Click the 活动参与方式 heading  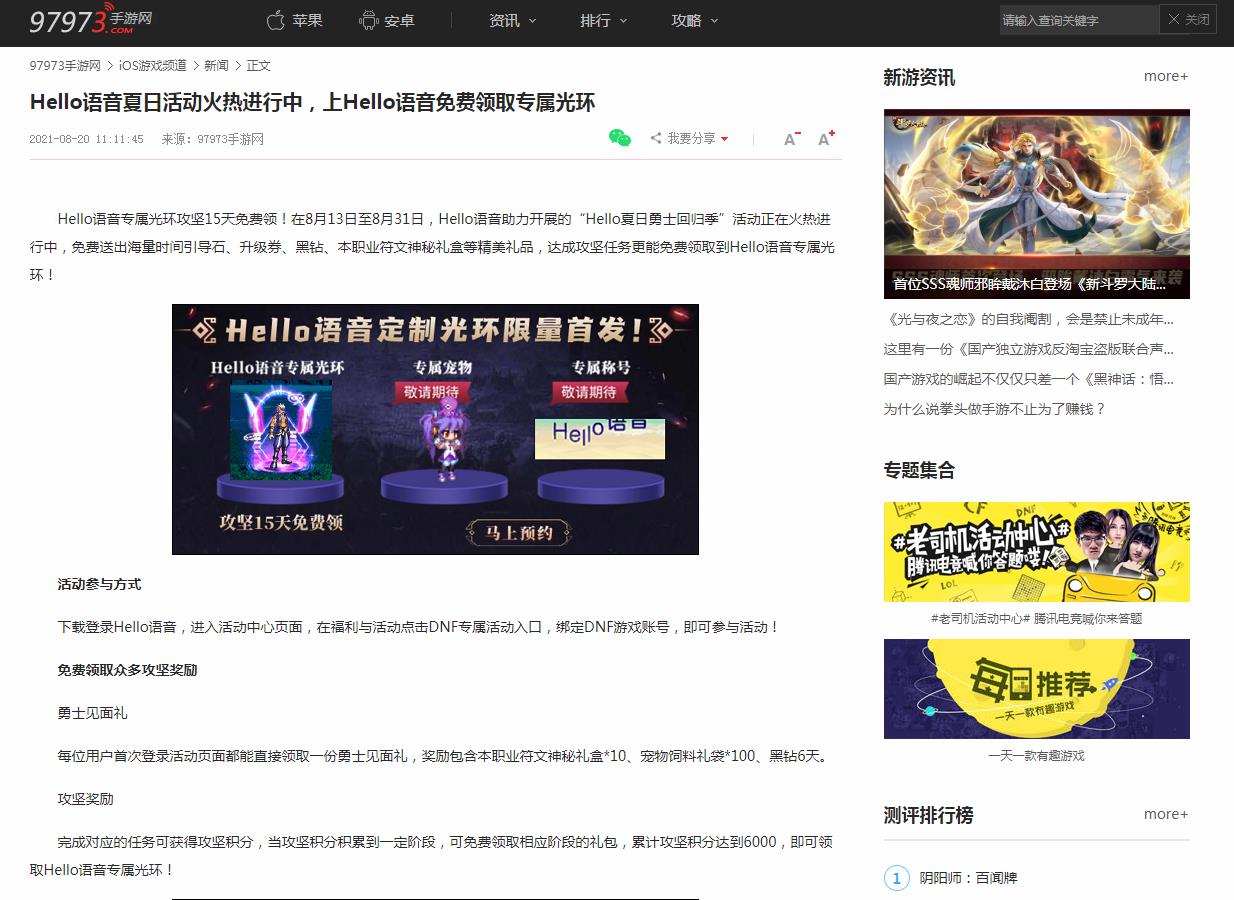[x=99, y=584]
